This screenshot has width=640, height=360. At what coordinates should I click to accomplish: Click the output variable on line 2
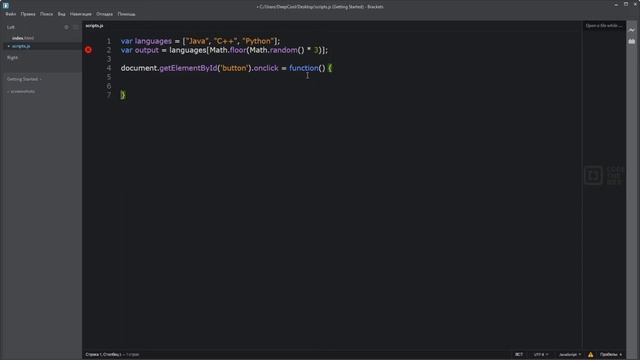pyautogui.click(x=147, y=50)
